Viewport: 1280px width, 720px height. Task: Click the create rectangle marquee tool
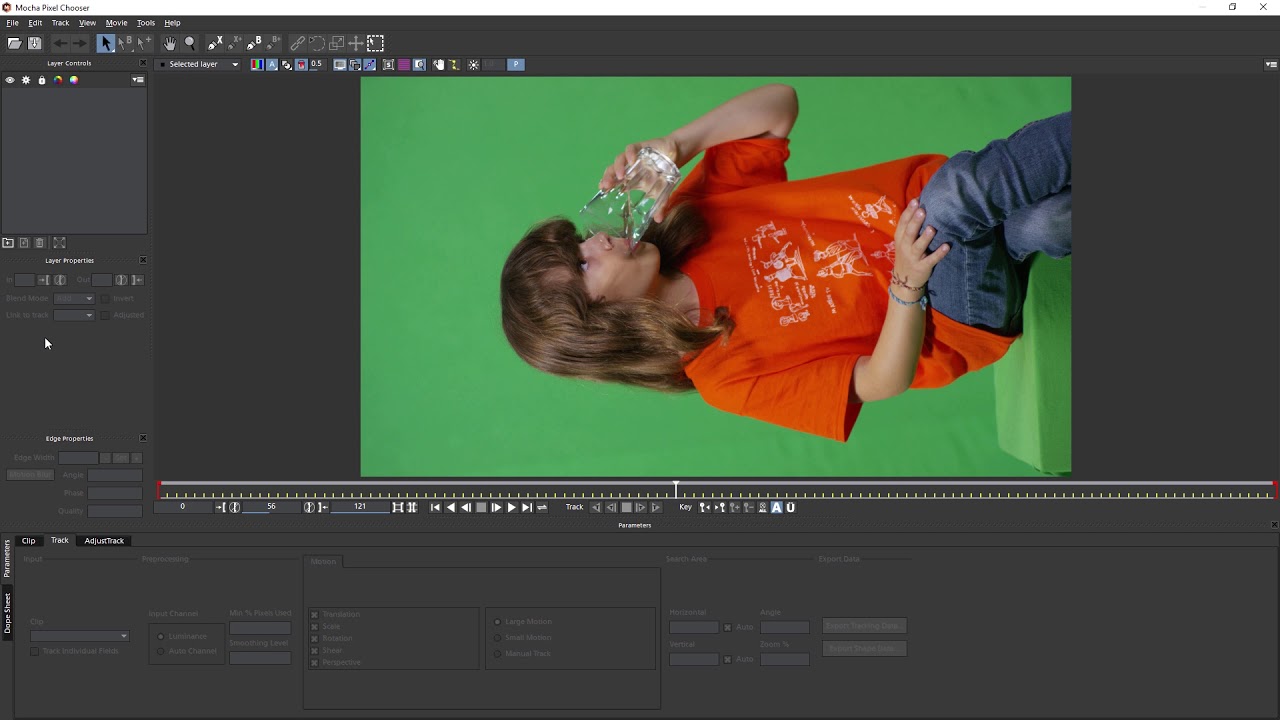(375, 43)
